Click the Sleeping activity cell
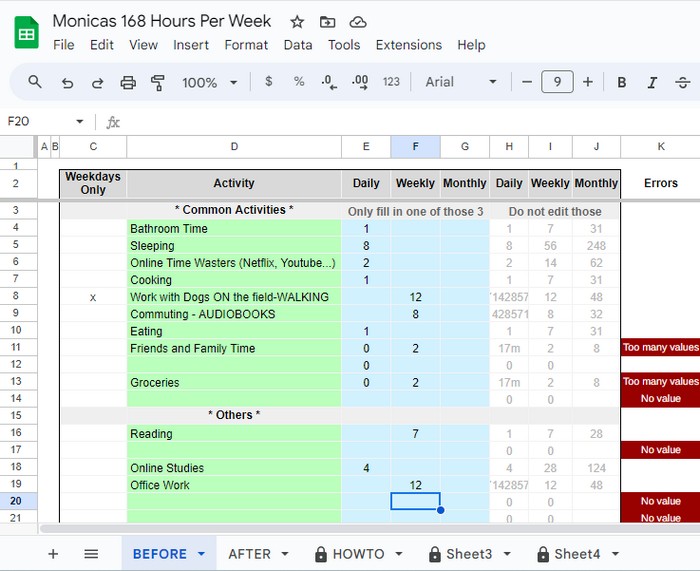This screenshot has width=700, height=571. click(234, 246)
